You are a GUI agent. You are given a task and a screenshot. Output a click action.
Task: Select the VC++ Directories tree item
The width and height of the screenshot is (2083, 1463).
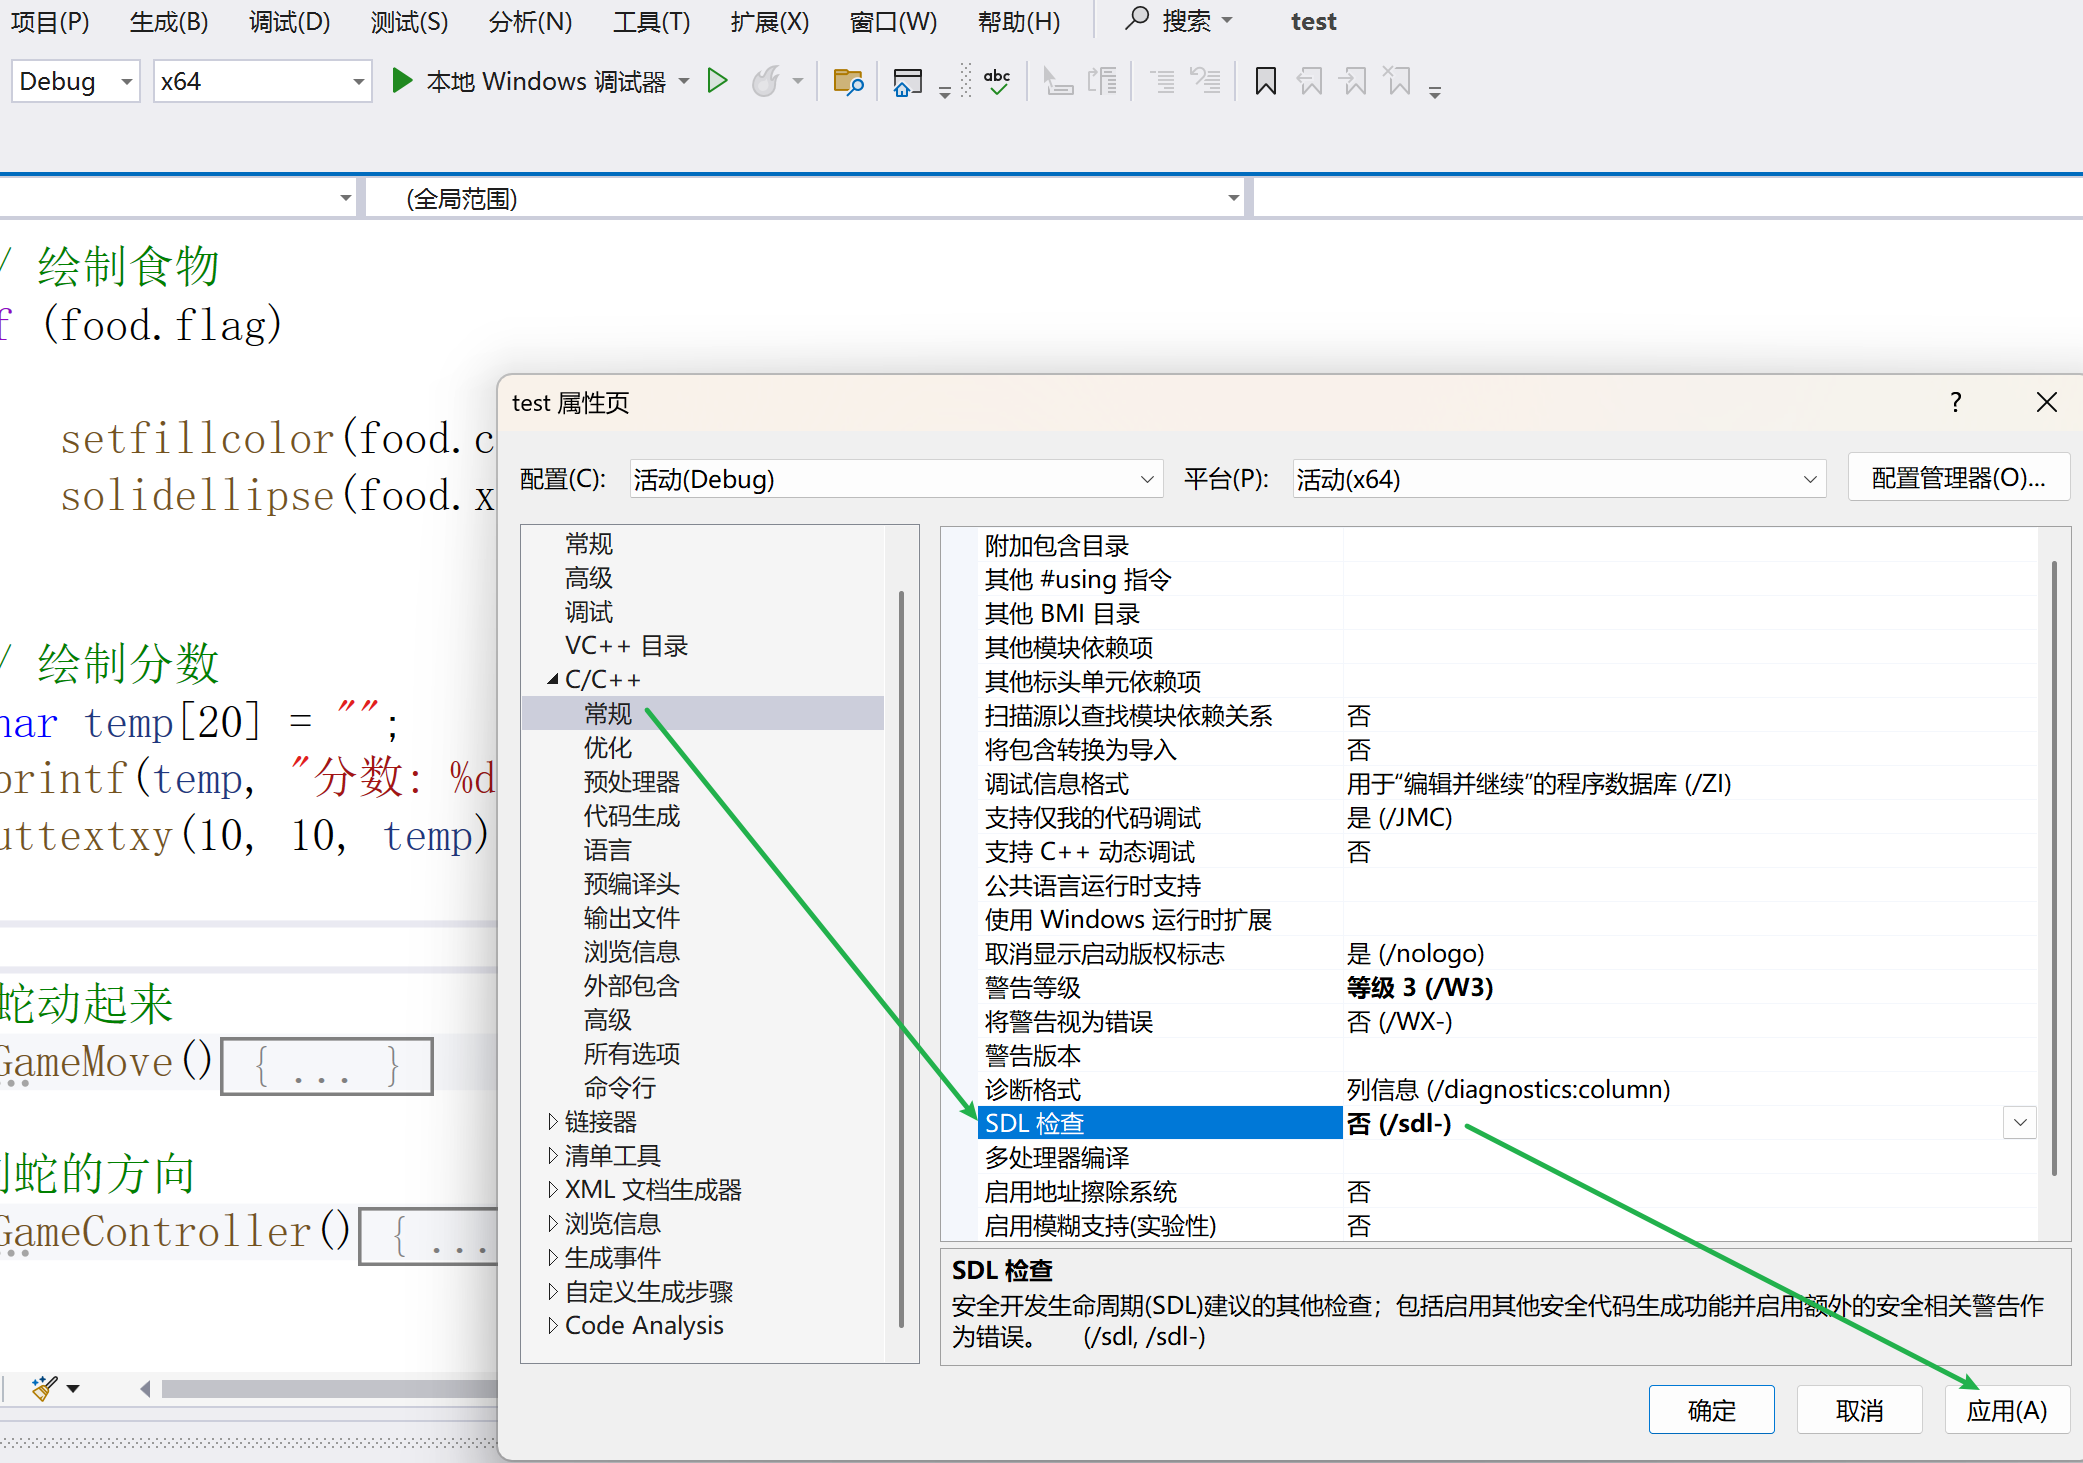627,646
